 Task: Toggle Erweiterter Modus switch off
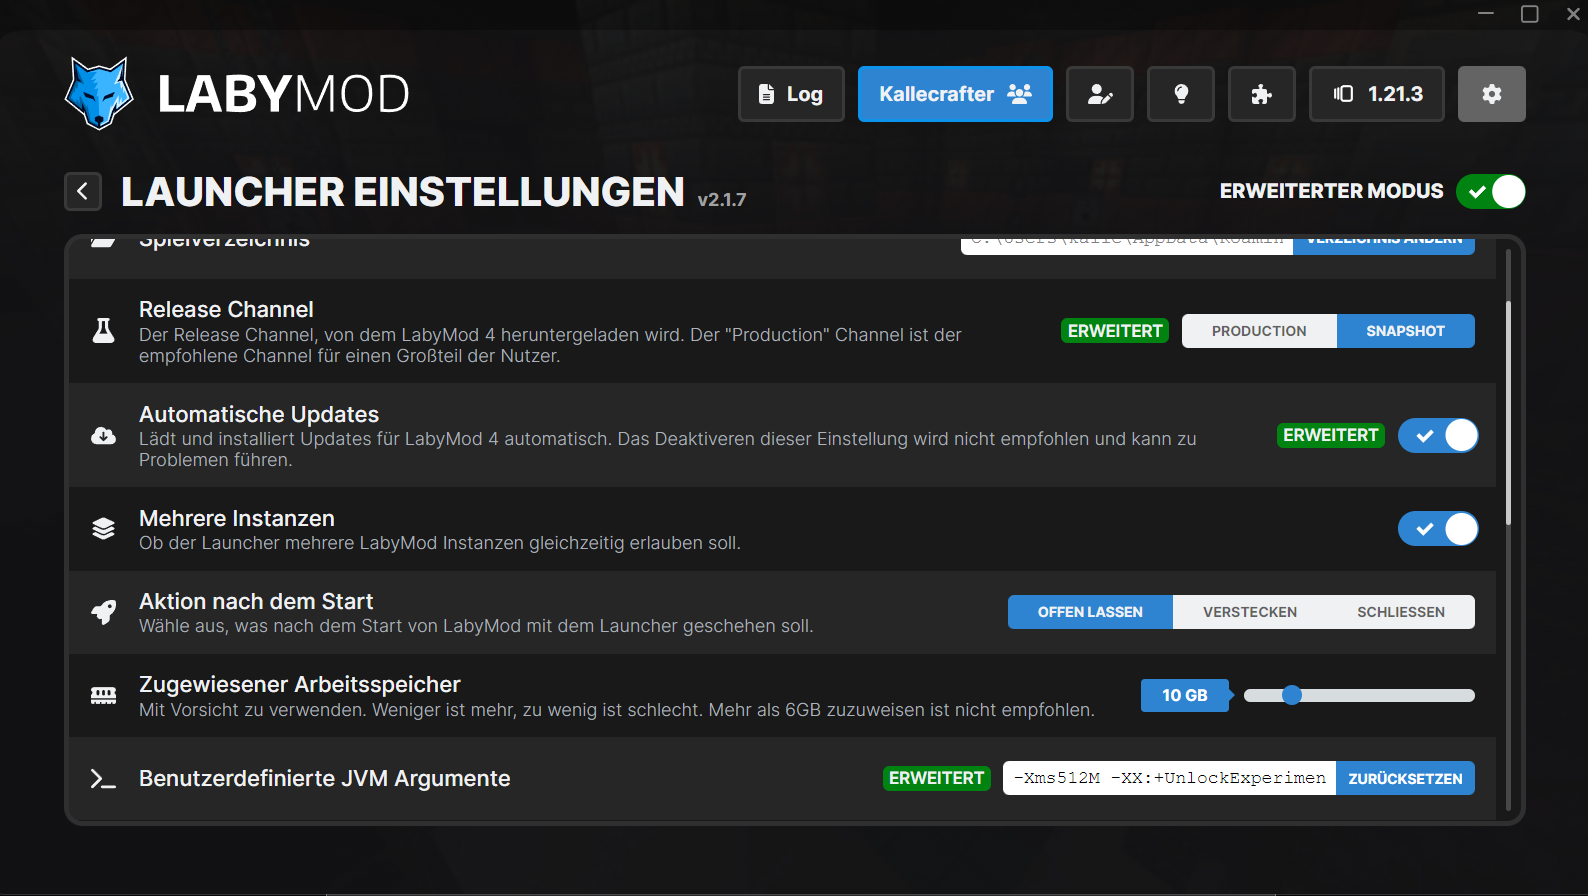pos(1490,191)
